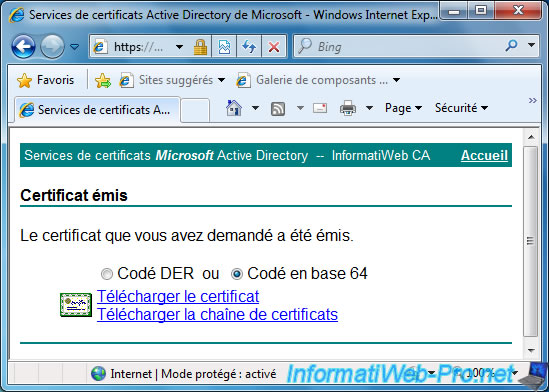The image size is (549, 392).
Task: Open recent pages dropdown next to Forward
Action: [74, 46]
